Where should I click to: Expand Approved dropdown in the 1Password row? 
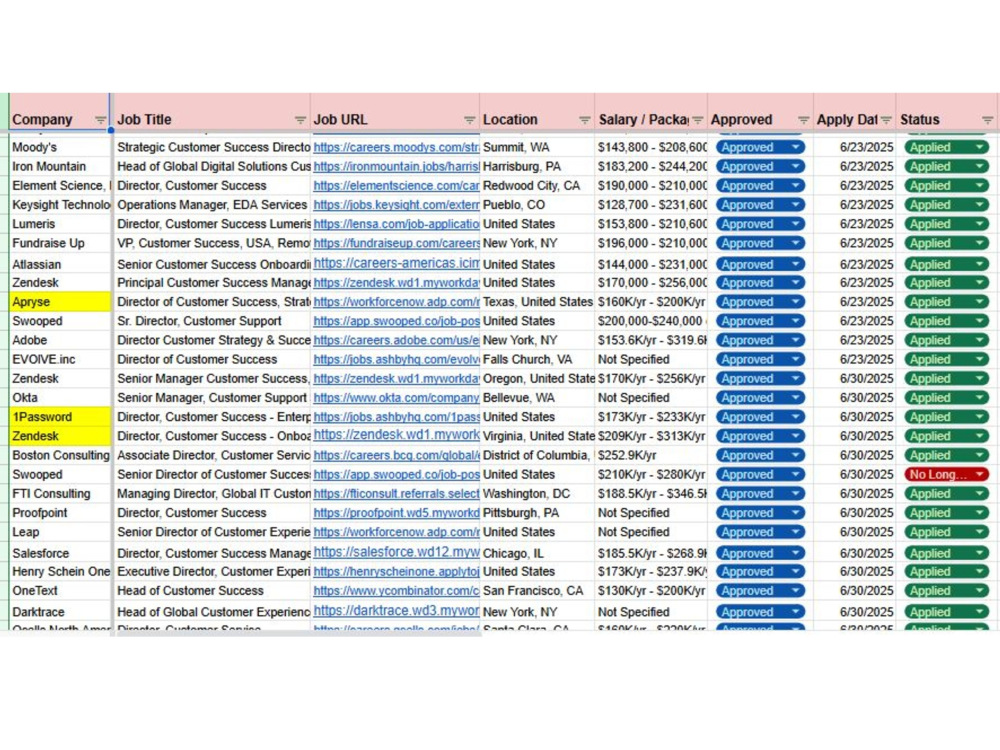(x=795, y=416)
